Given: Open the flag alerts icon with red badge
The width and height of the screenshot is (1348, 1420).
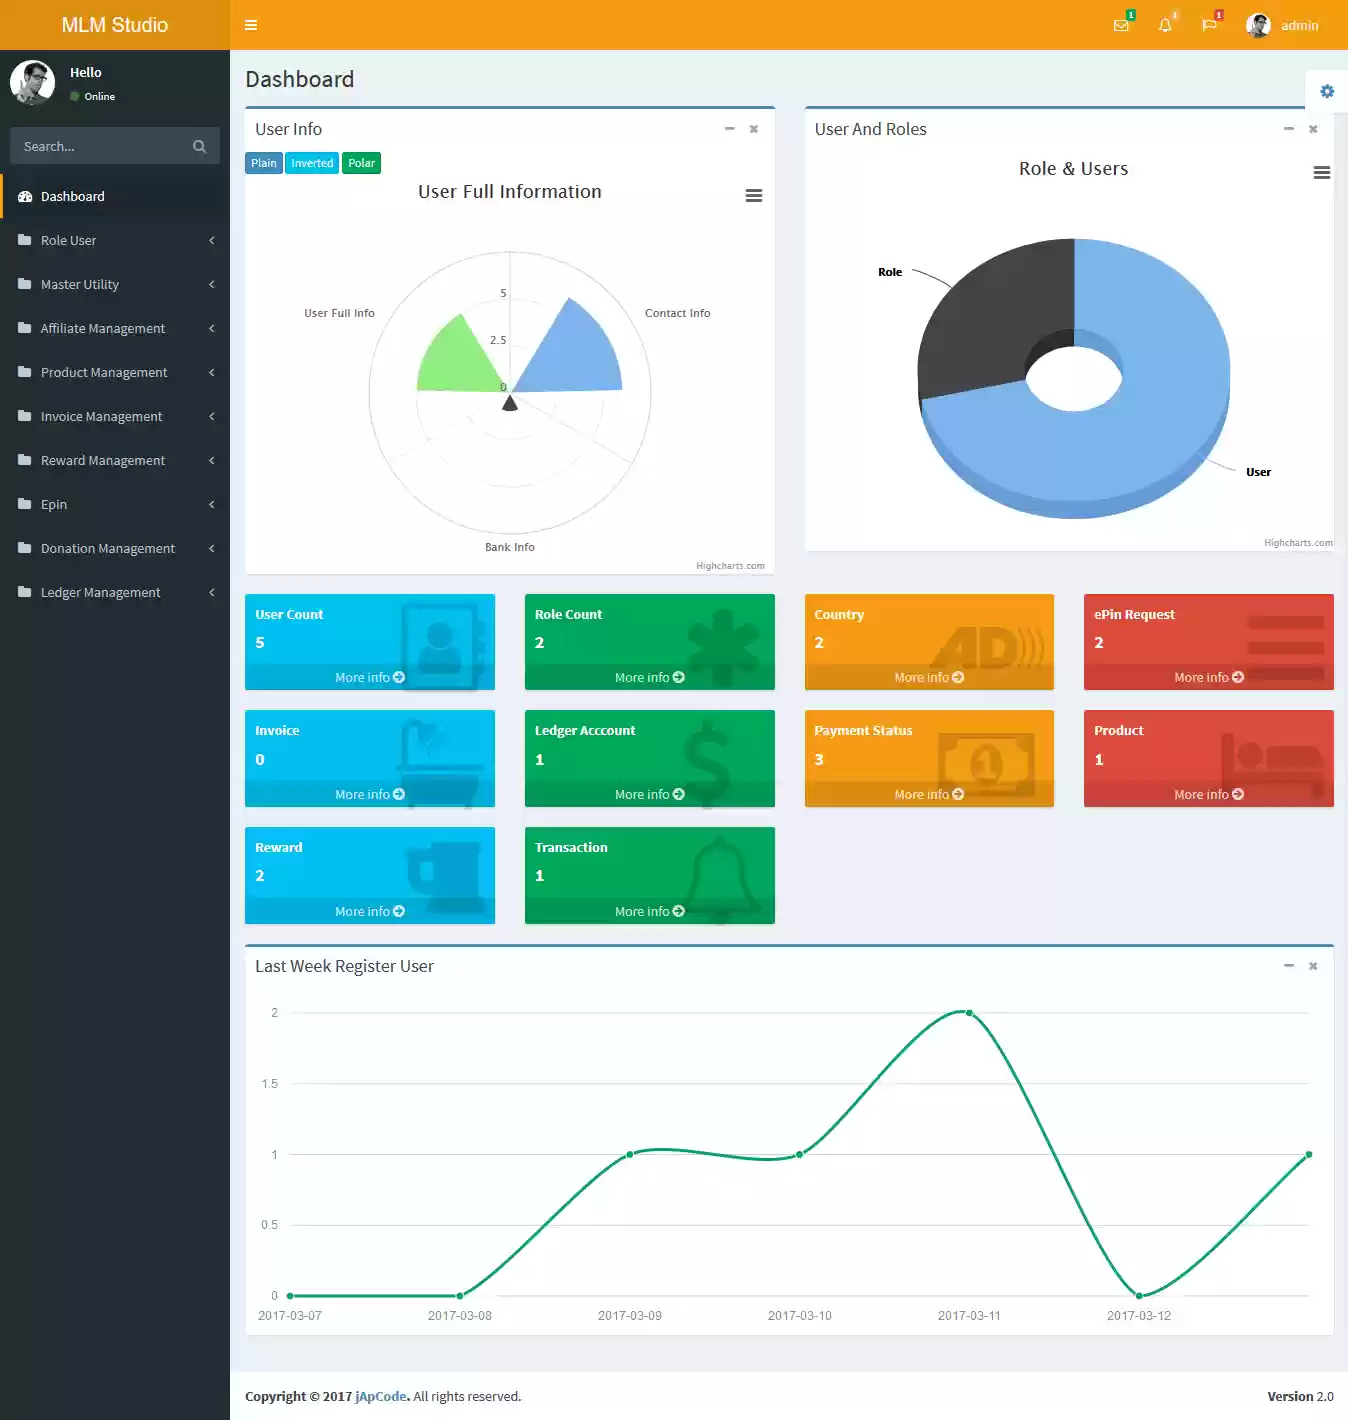Looking at the screenshot, I should point(1209,25).
